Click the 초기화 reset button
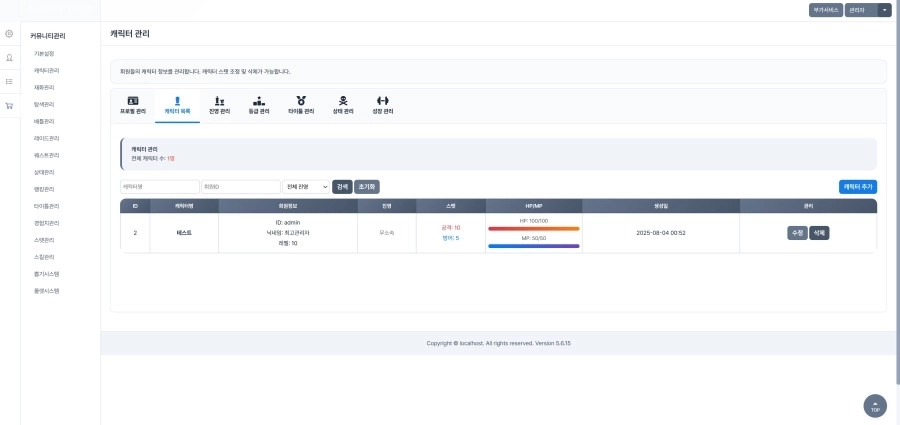The height and width of the screenshot is (425, 900). (367, 187)
